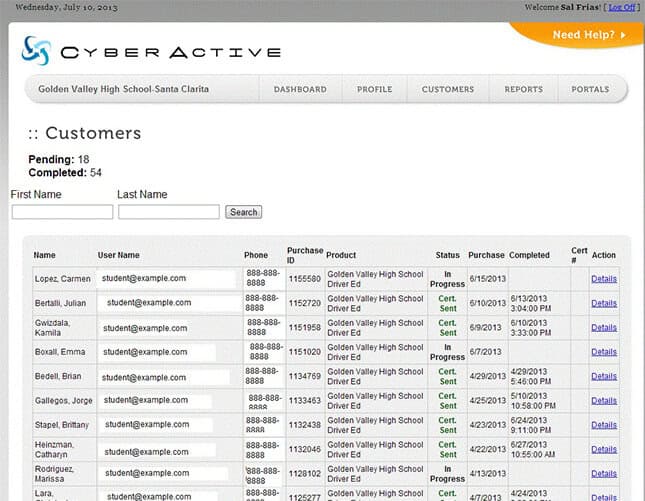
Task: Click the Status column header
Action: pos(448,255)
